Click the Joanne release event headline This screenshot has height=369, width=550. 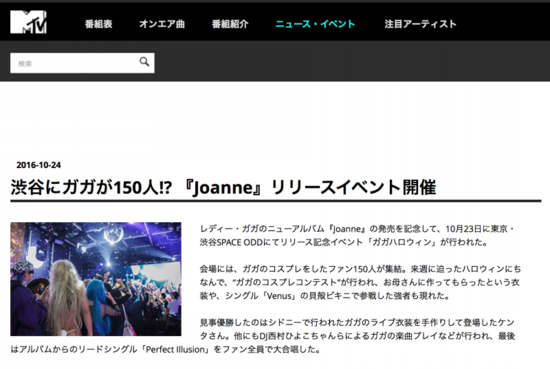[x=223, y=187]
